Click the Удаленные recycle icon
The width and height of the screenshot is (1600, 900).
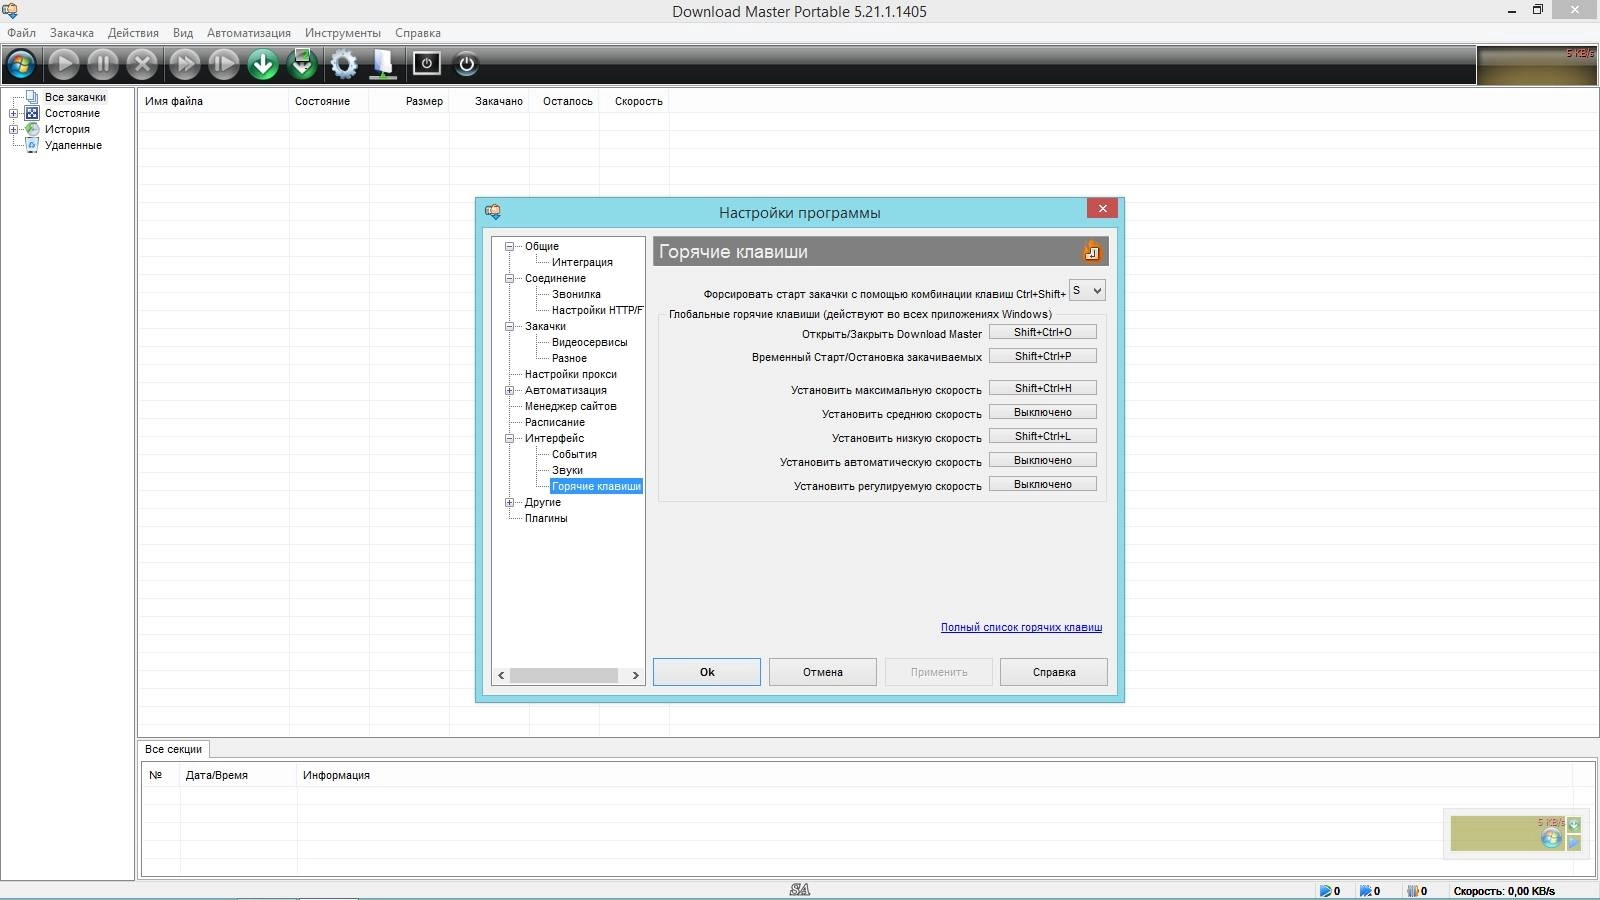tap(32, 145)
